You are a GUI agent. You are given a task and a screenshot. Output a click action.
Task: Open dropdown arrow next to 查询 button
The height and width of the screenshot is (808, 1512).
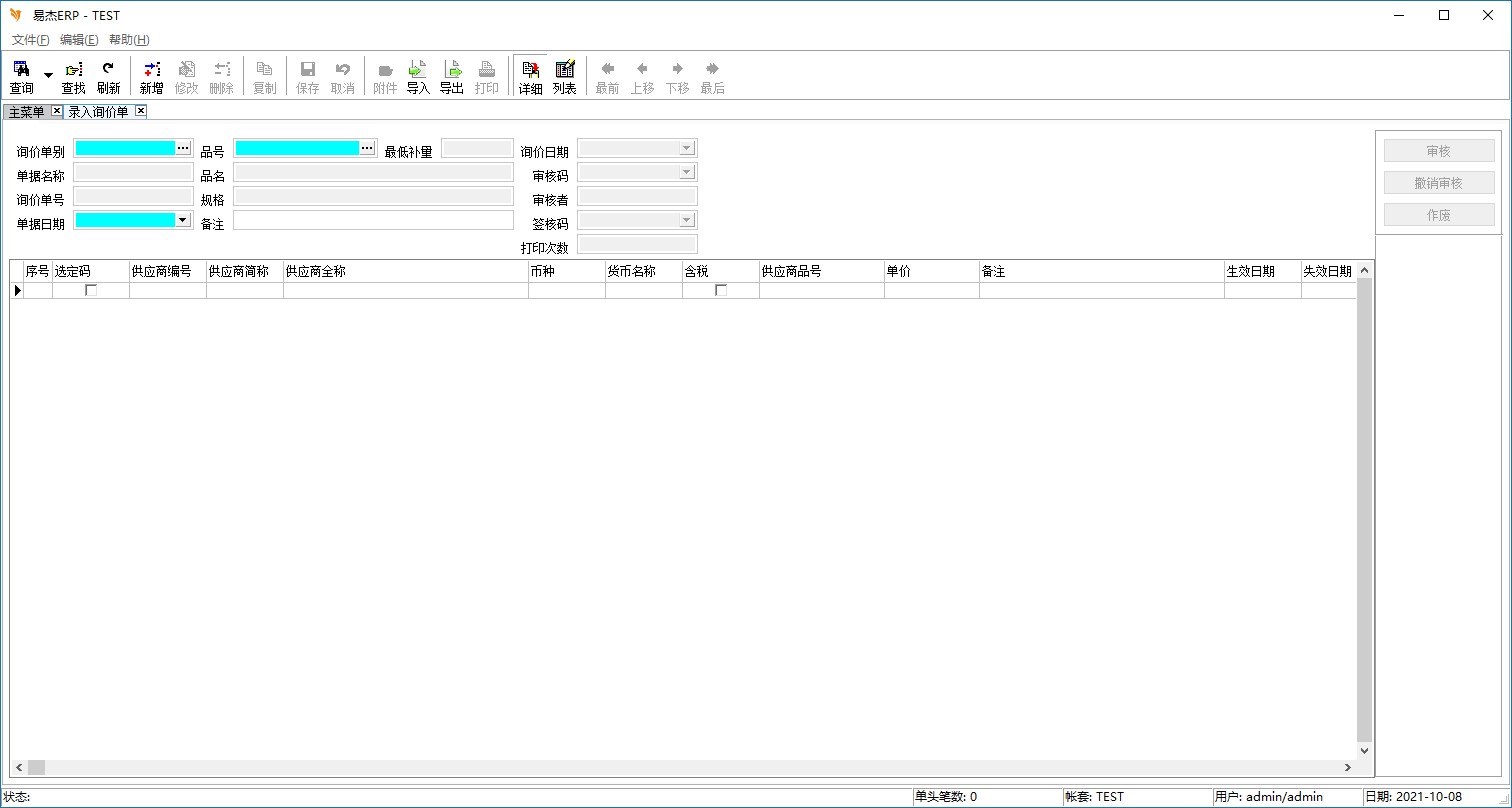point(48,76)
